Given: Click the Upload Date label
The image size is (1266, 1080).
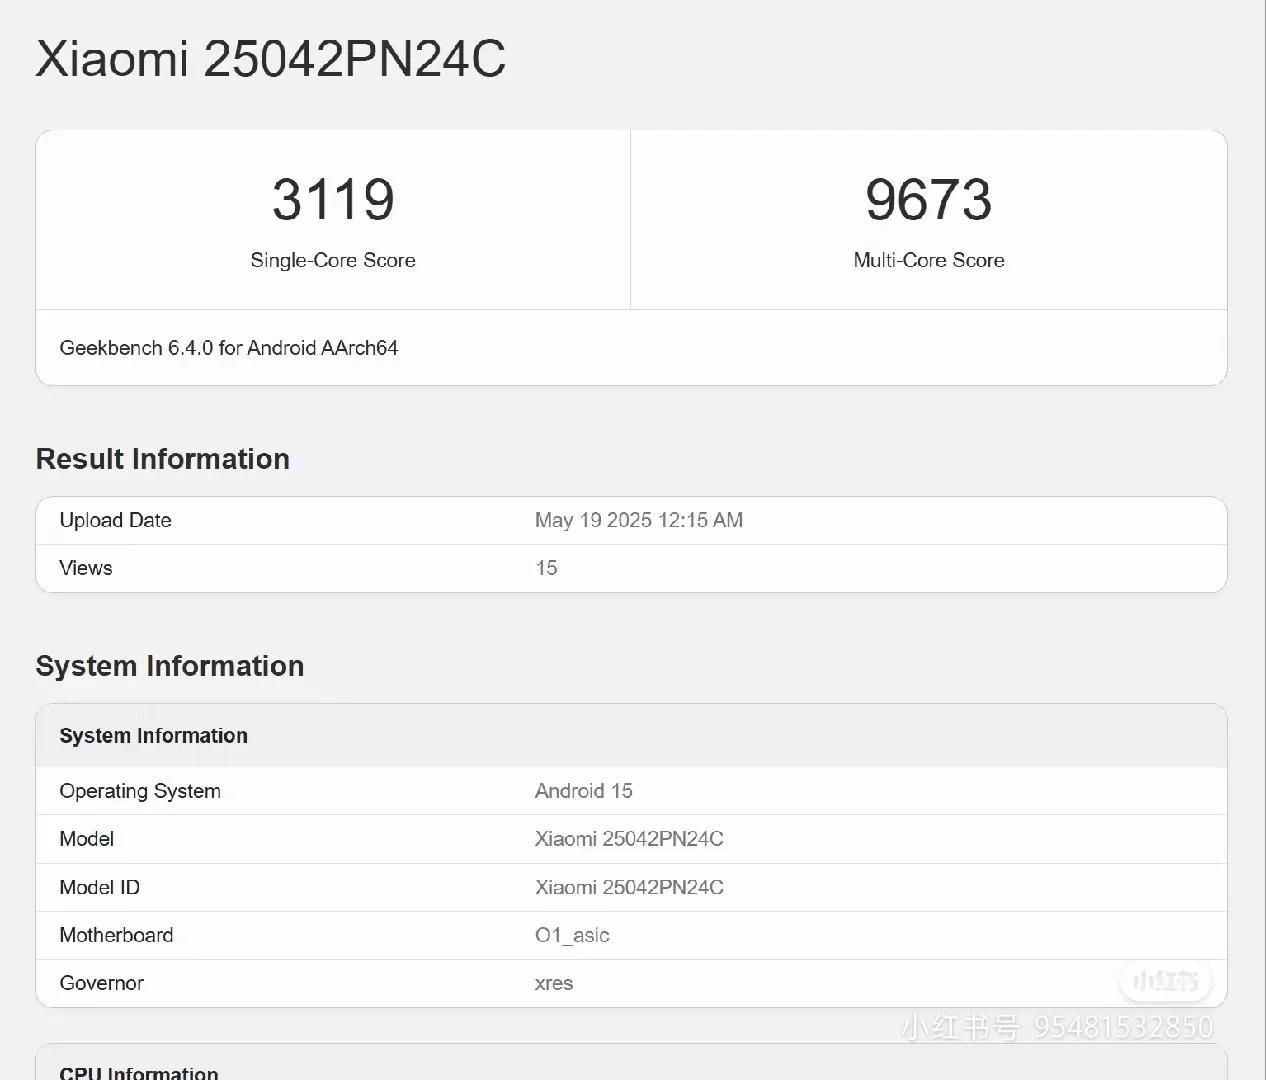Looking at the screenshot, I should tap(115, 520).
